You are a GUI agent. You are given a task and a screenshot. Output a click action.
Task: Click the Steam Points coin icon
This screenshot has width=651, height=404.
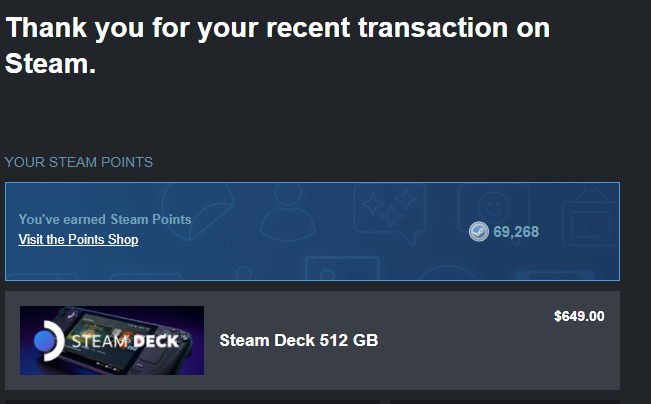tap(479, 232)
